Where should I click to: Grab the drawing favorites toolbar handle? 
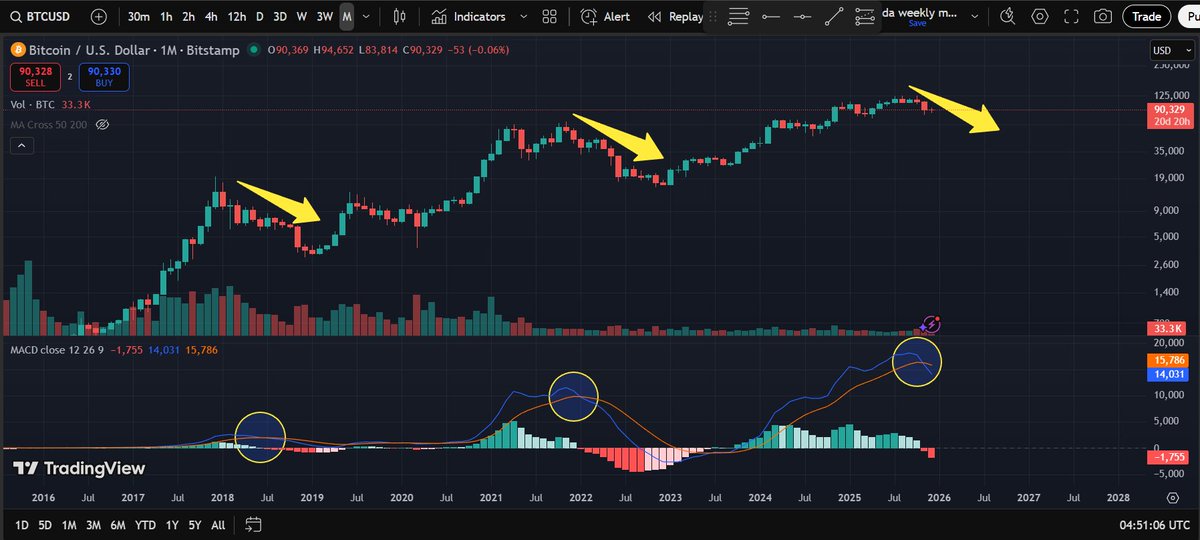tap(713, 17)
